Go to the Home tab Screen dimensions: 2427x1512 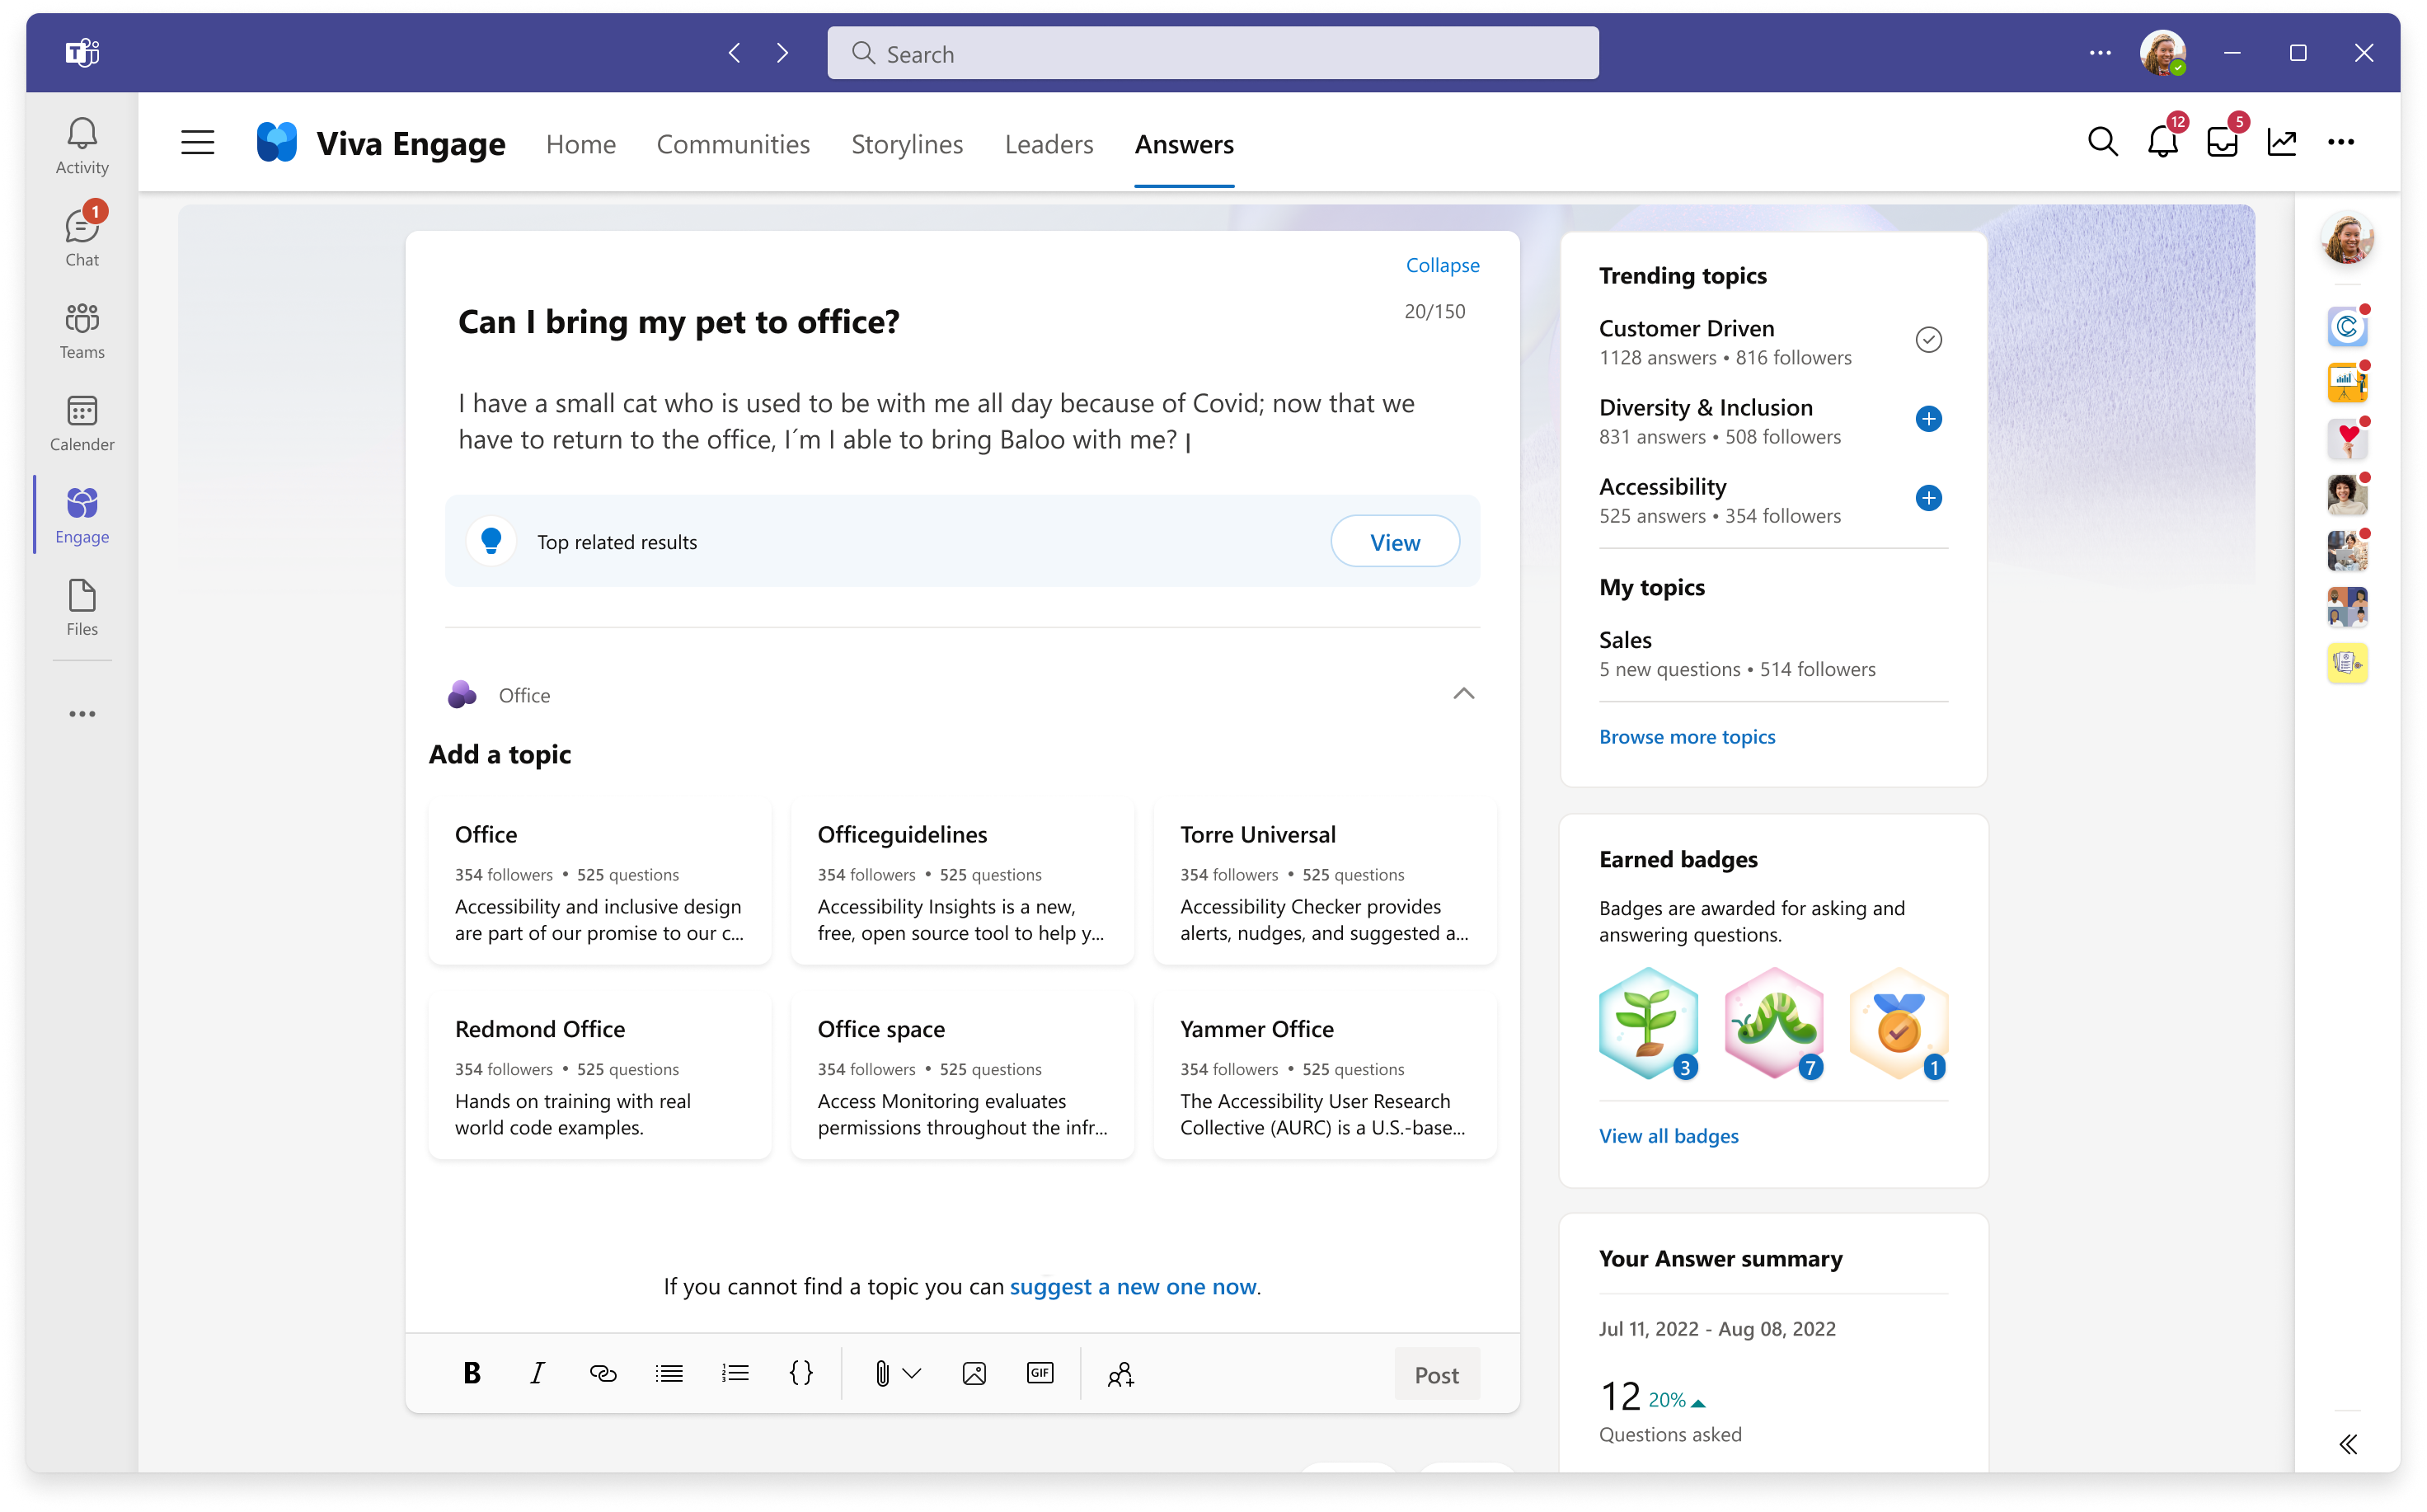click(x=580, y=144)
